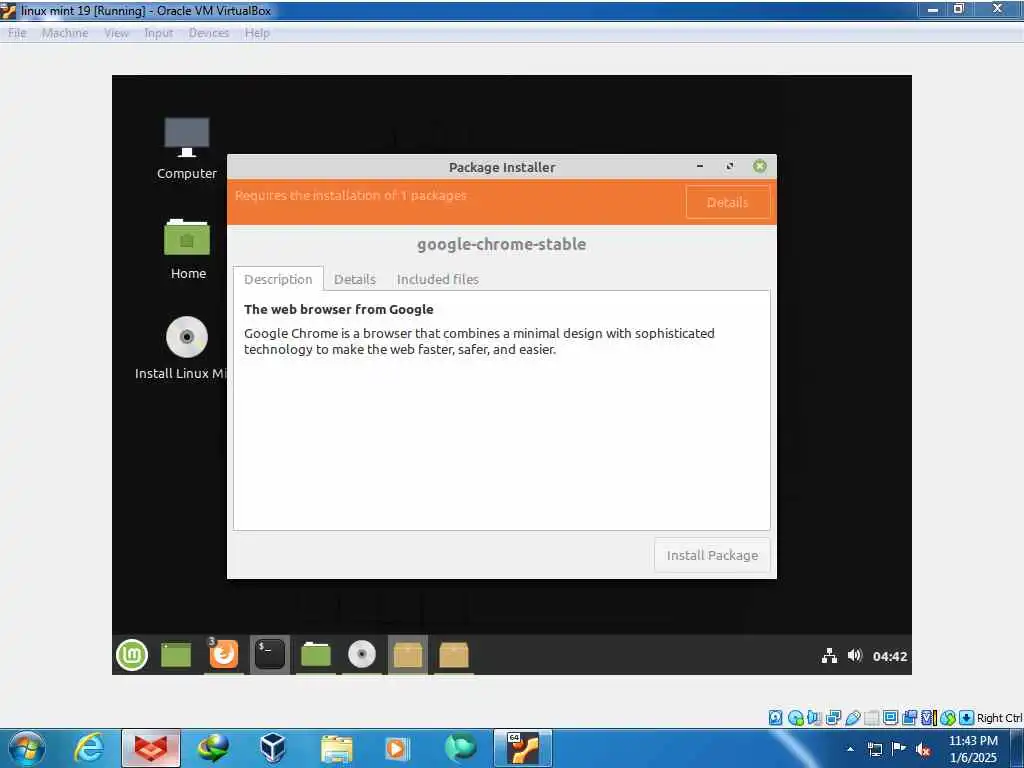The image size is (1024, 768).
Task: Click the media player taskbar icon
Action: [396, 748]
